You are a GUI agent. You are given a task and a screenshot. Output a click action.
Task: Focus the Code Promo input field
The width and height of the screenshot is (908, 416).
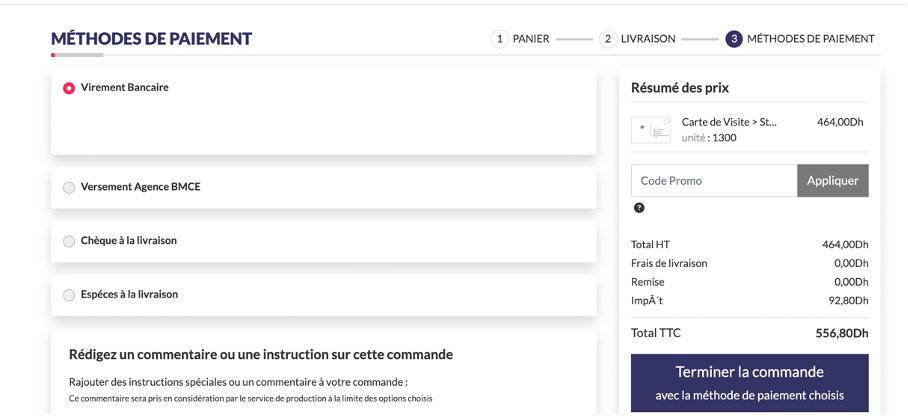coord(714,181)
